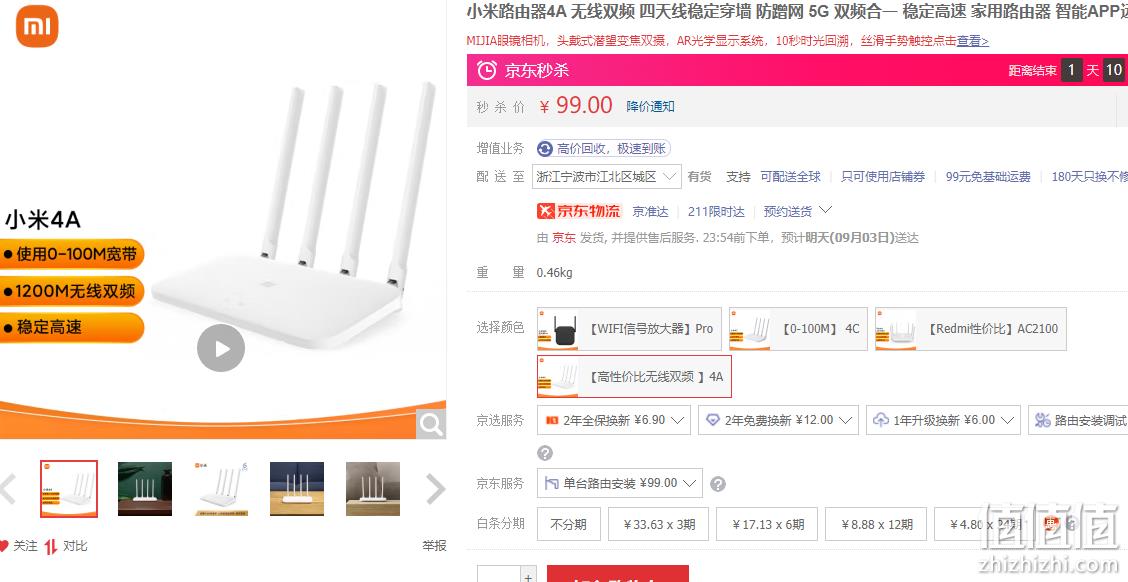Select the 【WIFI信号放大器】Pro option
The height and width of the screenshot is (582, 1128).
point(629,329)
